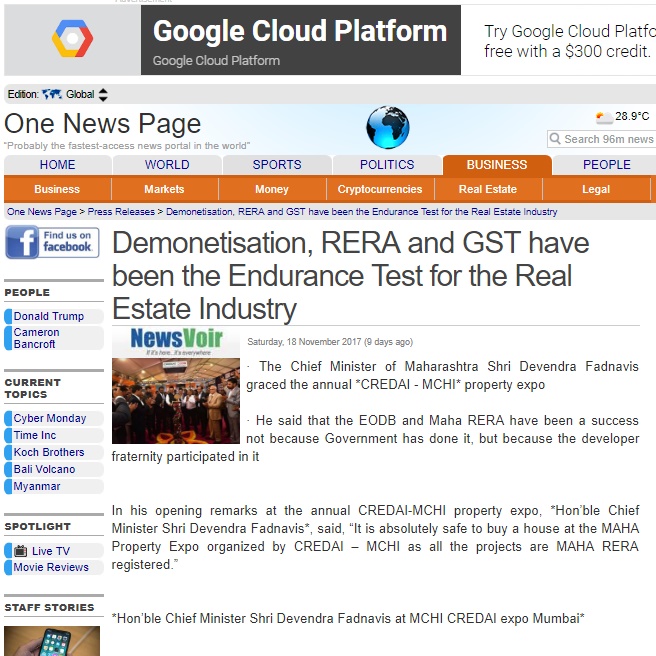Click the STAFF STORIES section heading
The width and height of the screenshot is (656, 656).
[49, 607]
